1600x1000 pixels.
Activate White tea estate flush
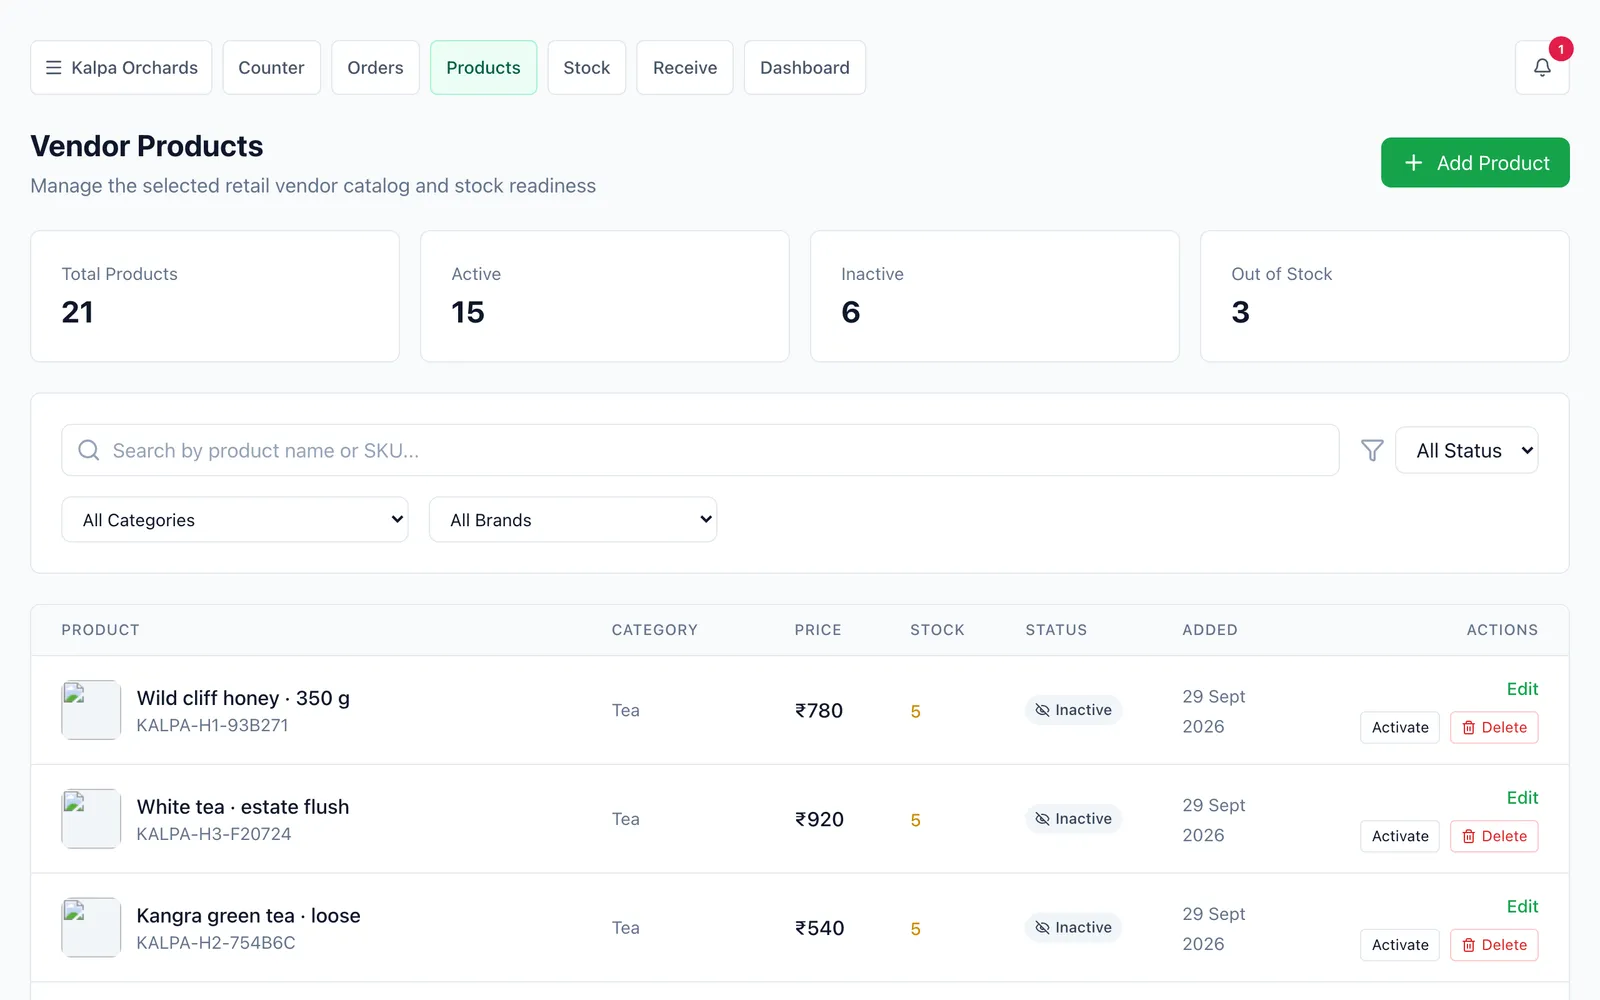(1400, 836)
